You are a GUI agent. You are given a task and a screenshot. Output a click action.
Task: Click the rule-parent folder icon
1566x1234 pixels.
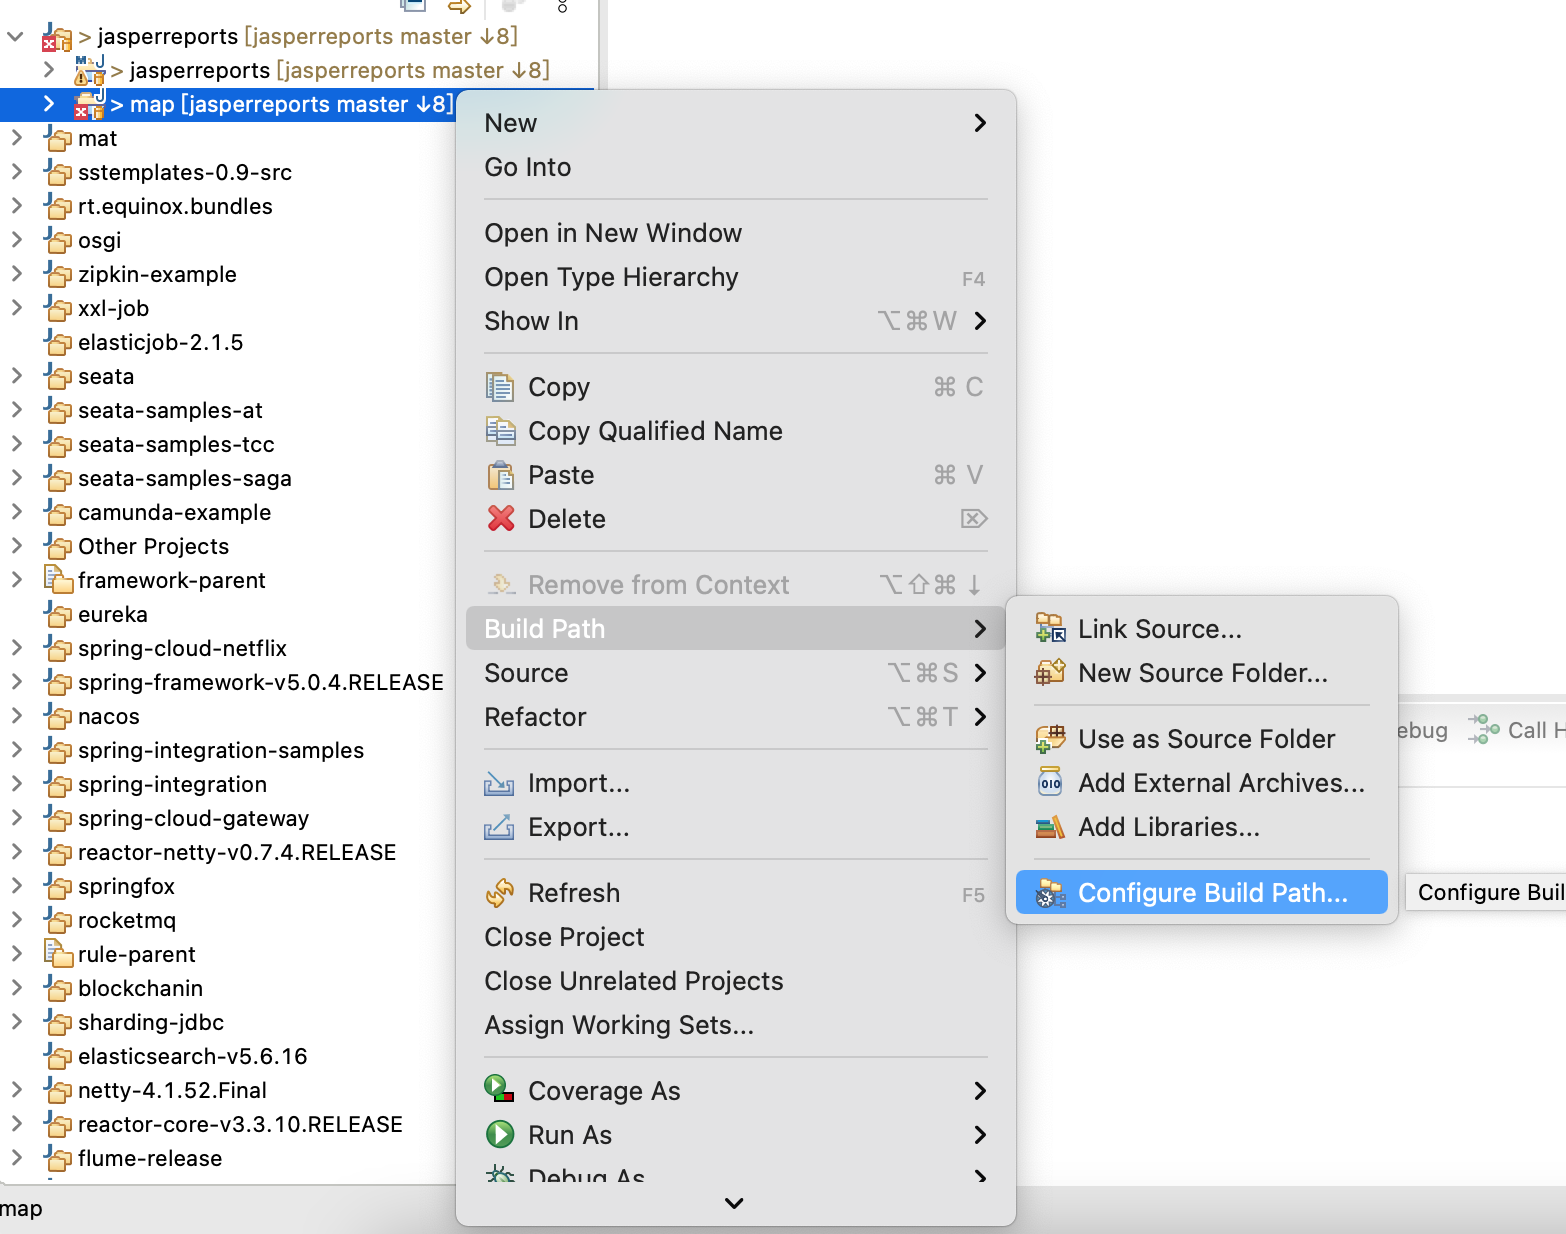point(59,953)
